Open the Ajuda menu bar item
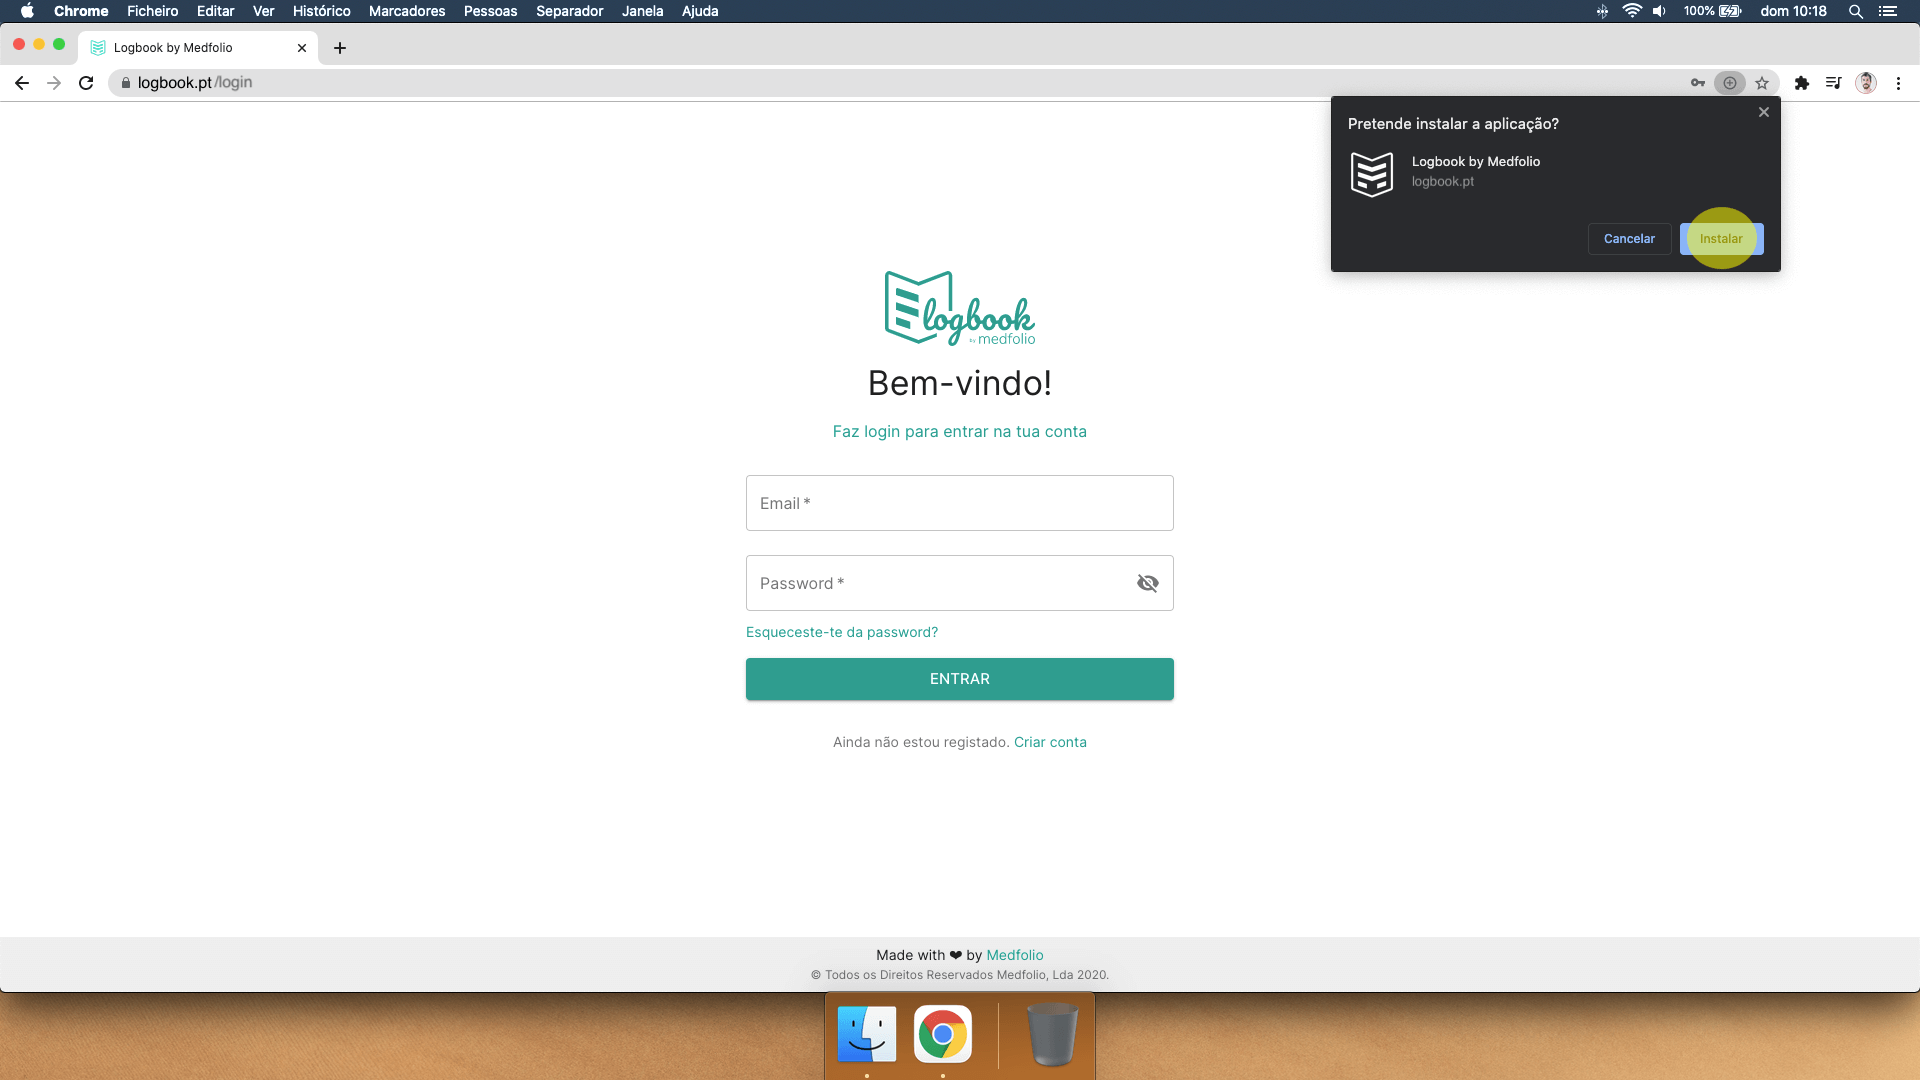 pyautogui.click(x=698, y=12)
